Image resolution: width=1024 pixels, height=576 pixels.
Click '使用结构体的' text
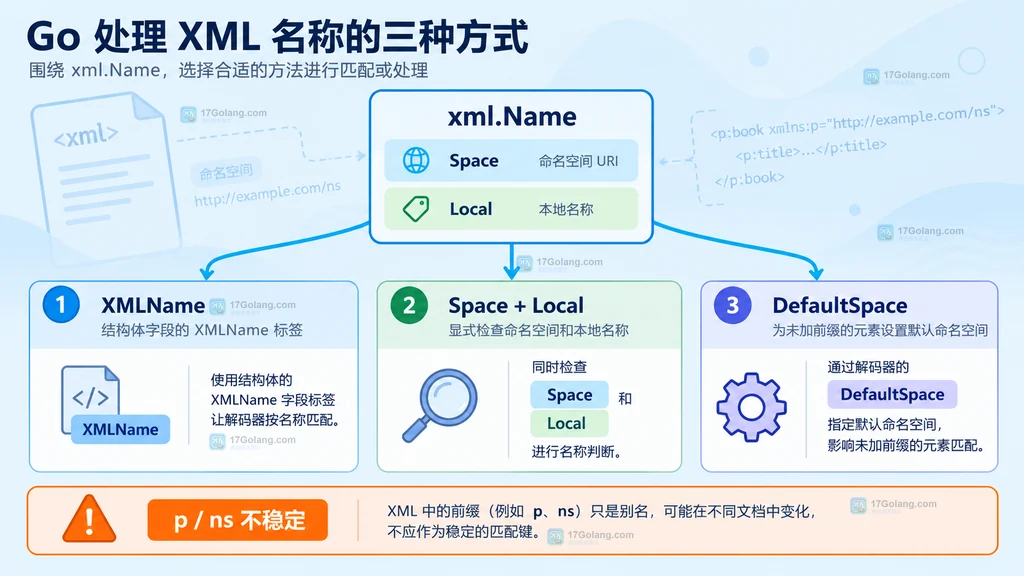tap(251, 380)
